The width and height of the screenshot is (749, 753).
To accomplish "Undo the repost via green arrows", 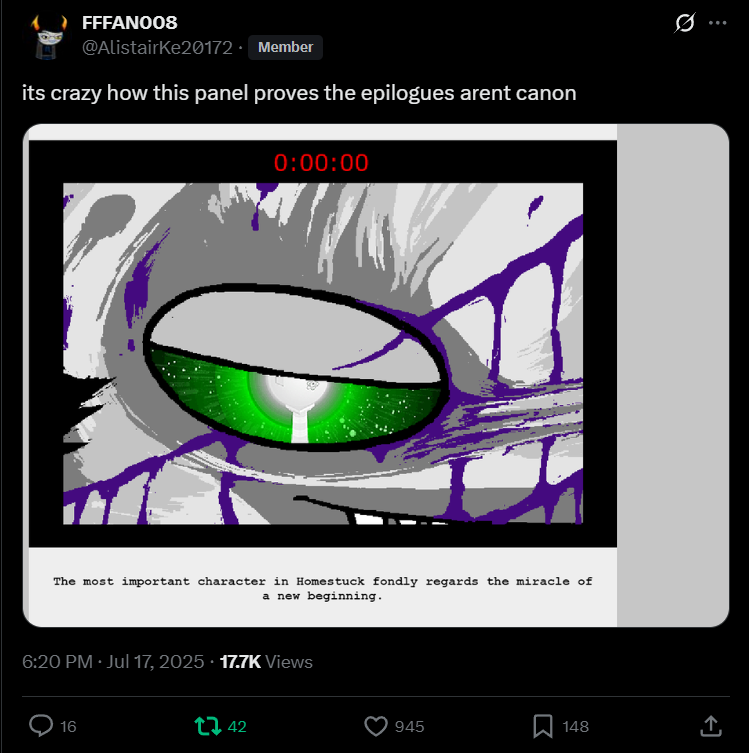I will click(208, 726).
